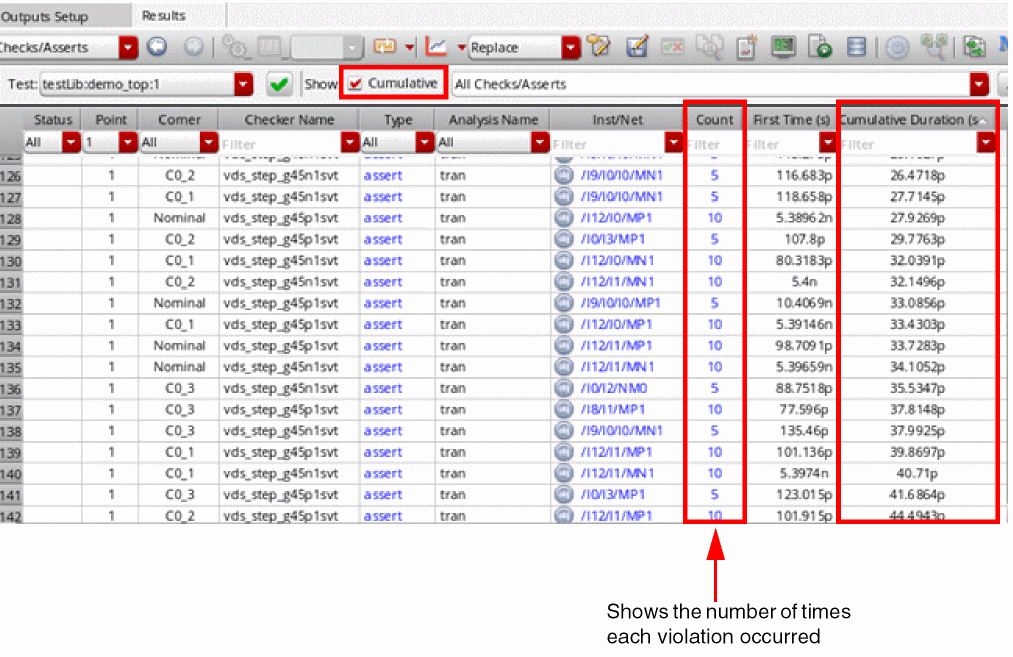Click the clipboard highlighter toolbar icon
The image size is (1013, 657).
point(598,47)
